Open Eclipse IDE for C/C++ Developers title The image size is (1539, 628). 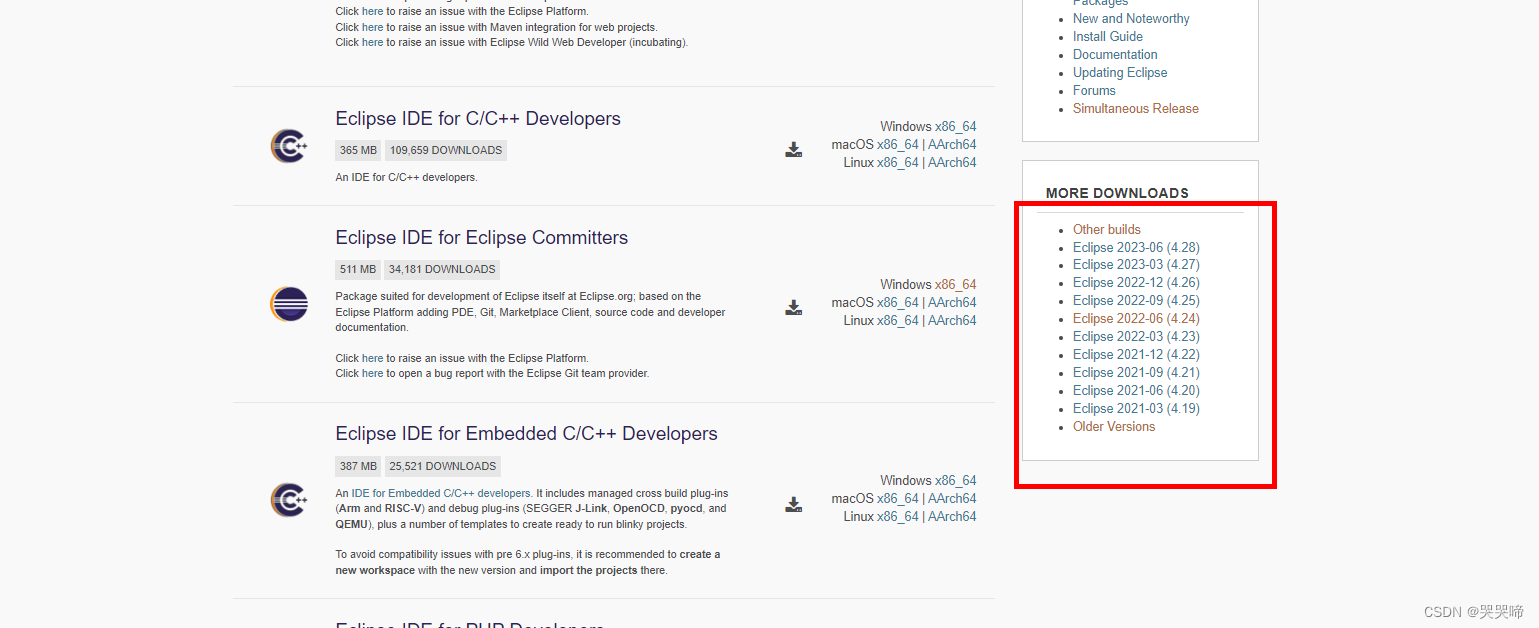pos(478,119)
